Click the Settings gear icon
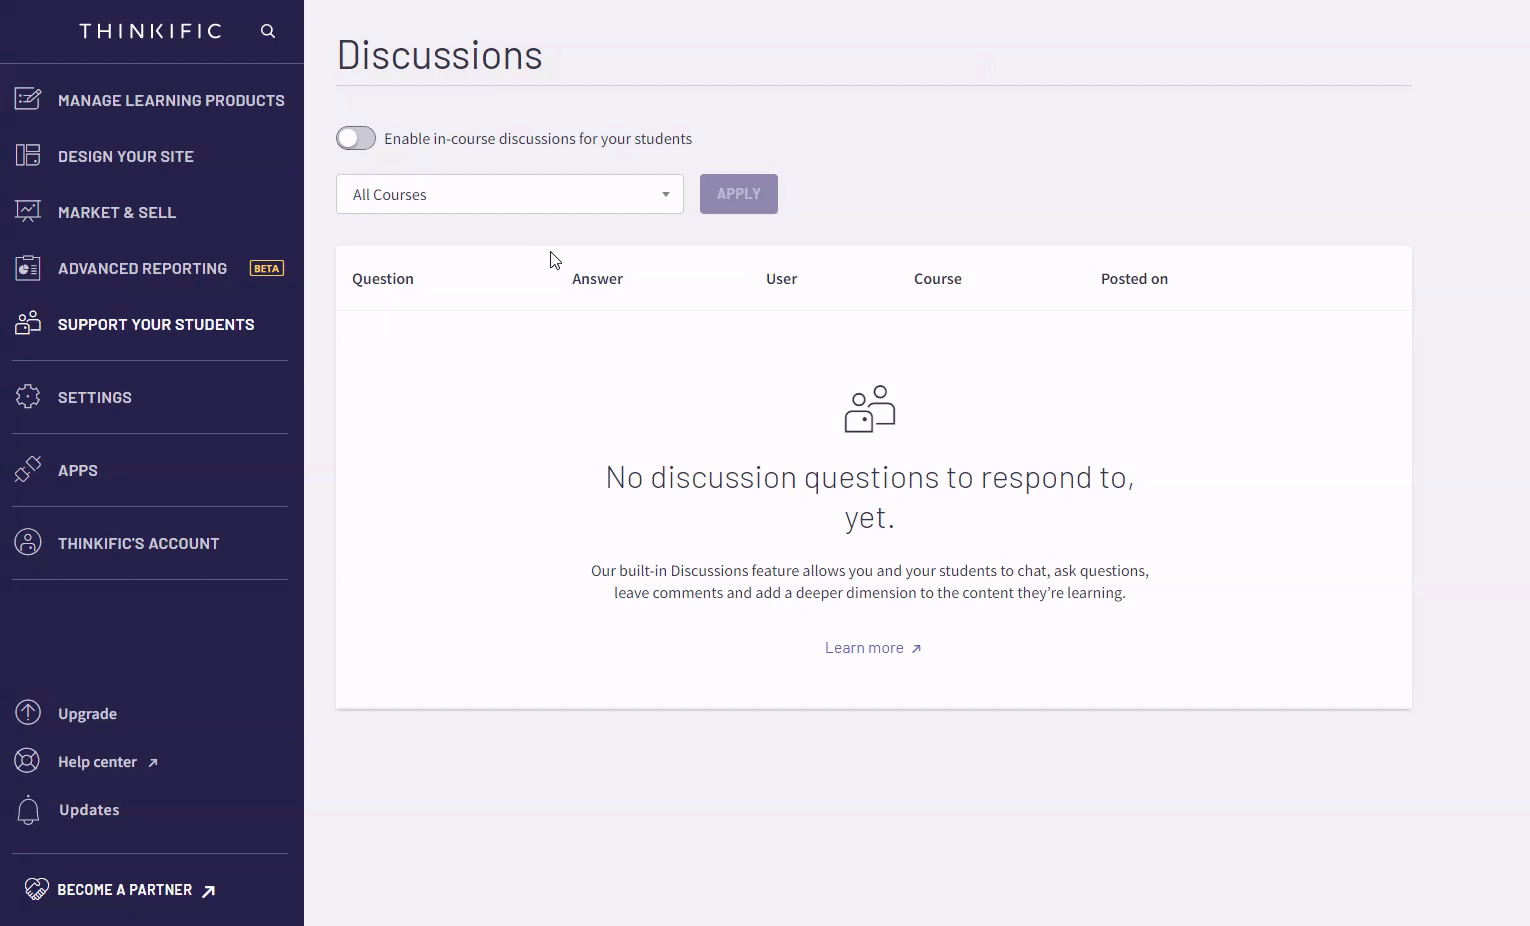The width and height of the screenshot is (1530, 926). (28, 397)
